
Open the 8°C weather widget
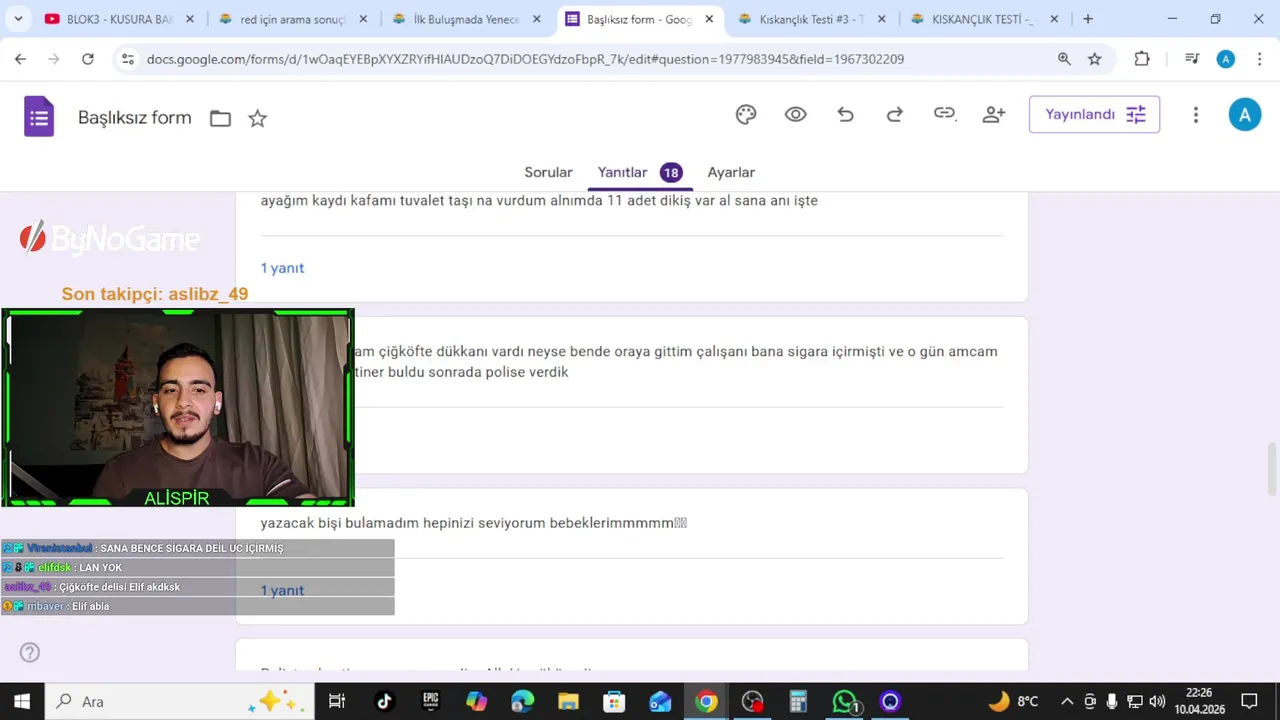[x=1012, y=701]
